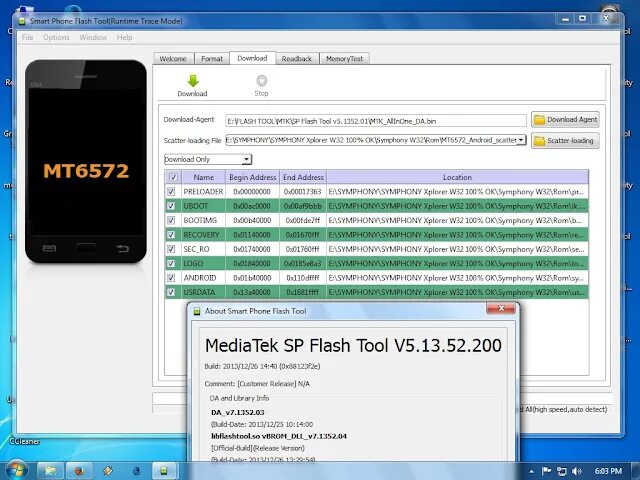Image resolution: width=640 pixels, height=480 pixels.
Task: Toggle the select-all checkbox in table header
Action: 173,178
